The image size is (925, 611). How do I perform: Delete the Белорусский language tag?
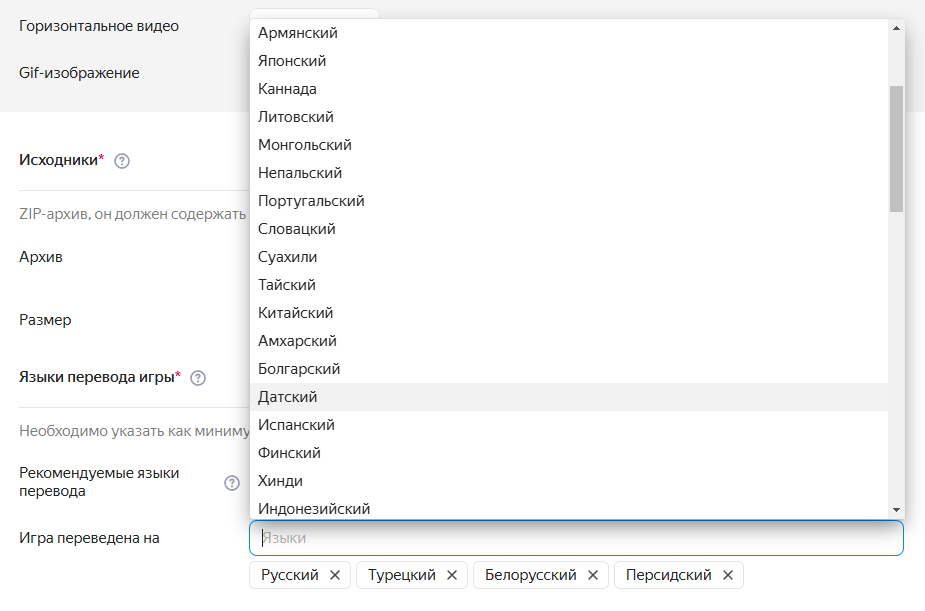point(593,575)
